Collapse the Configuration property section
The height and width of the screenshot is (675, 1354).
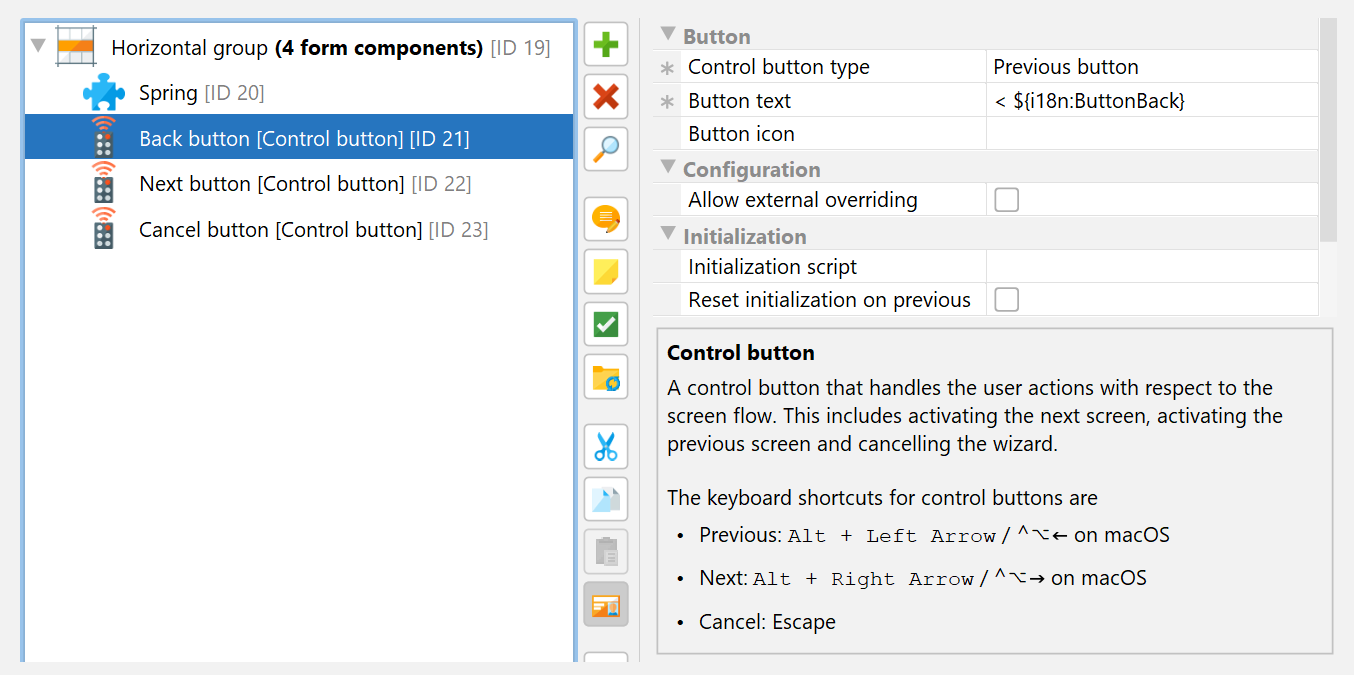tap(668, 169)
